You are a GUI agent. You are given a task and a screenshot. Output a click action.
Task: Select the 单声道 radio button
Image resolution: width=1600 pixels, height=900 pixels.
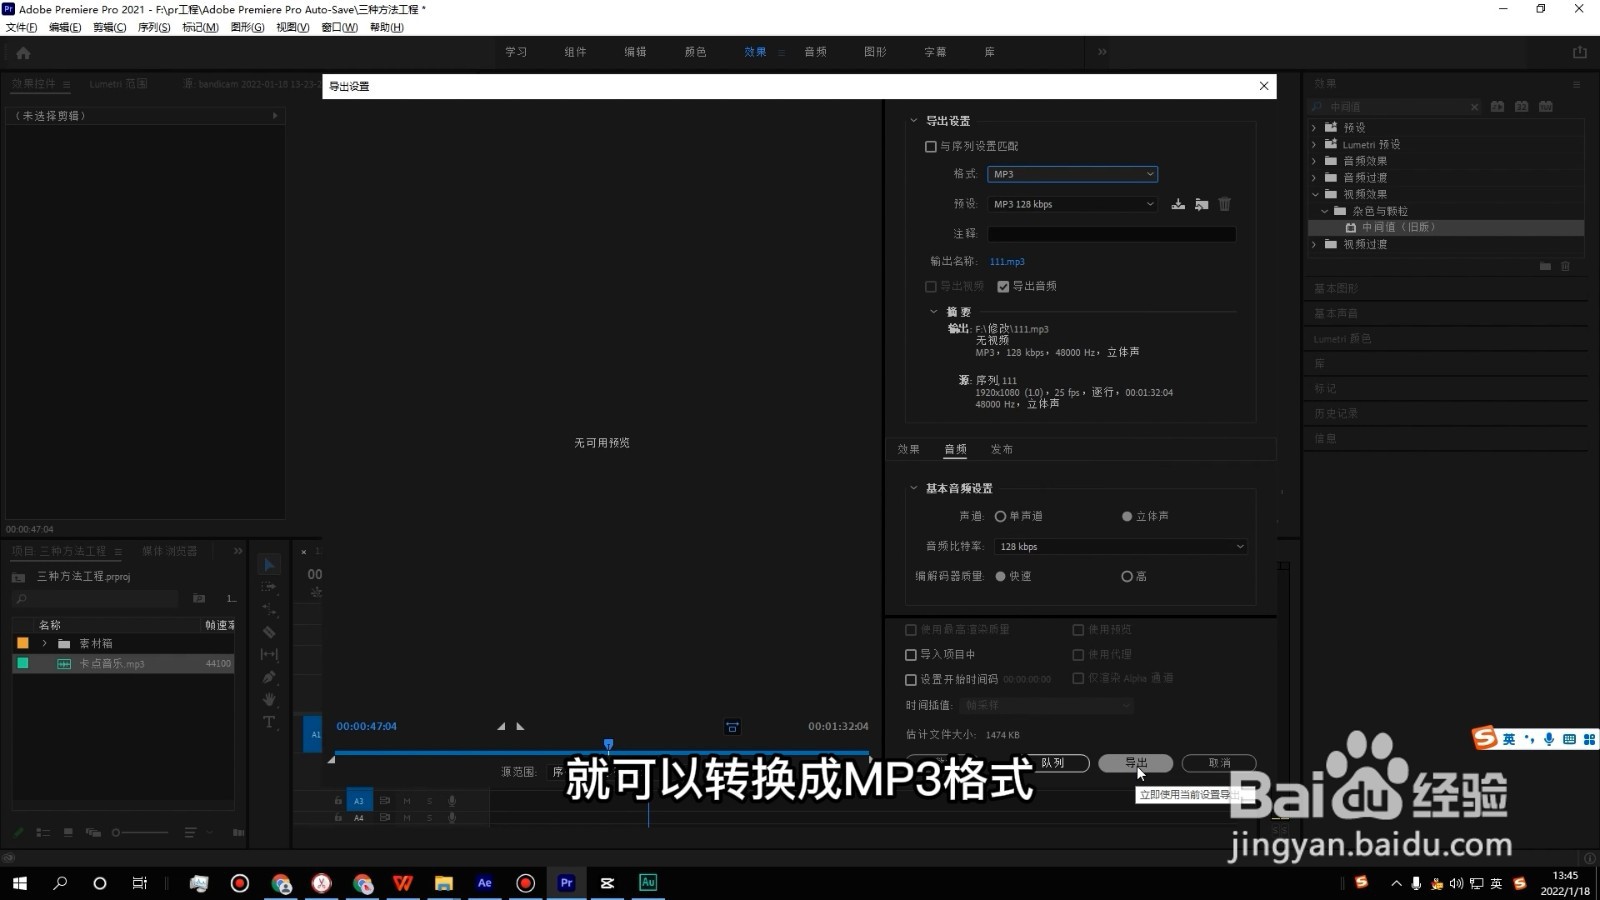point(1001,516)
